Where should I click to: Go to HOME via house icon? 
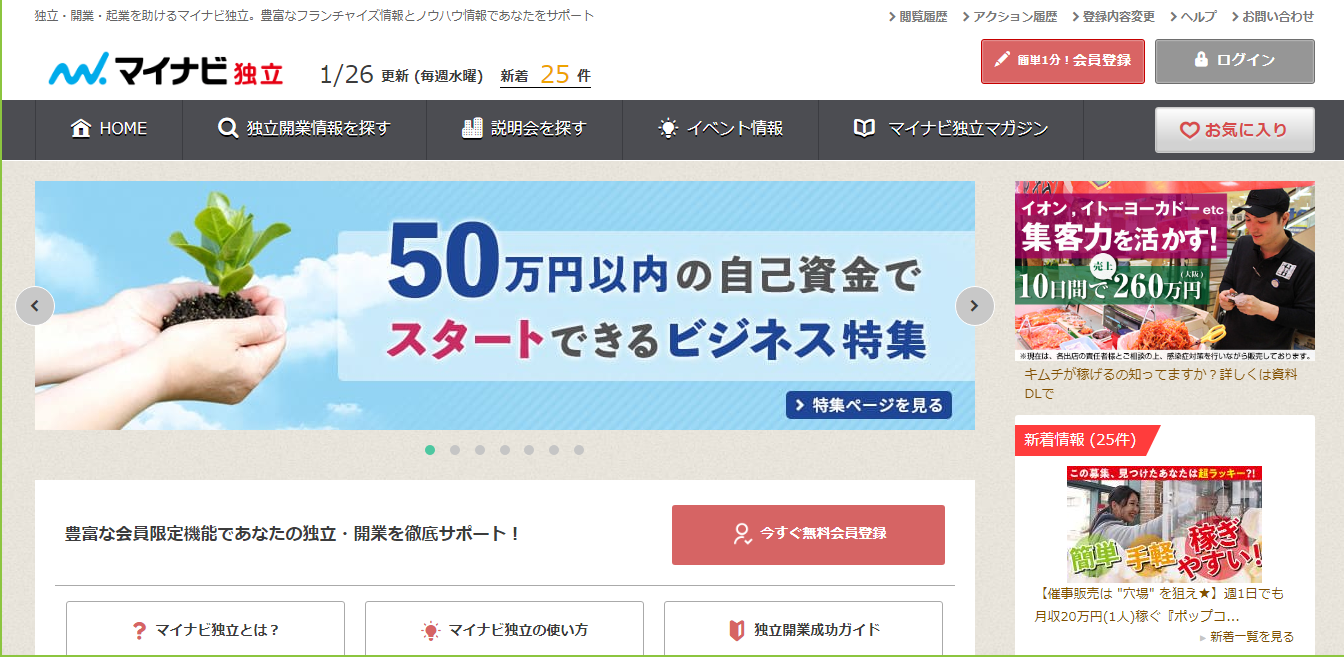pos(81,129)
